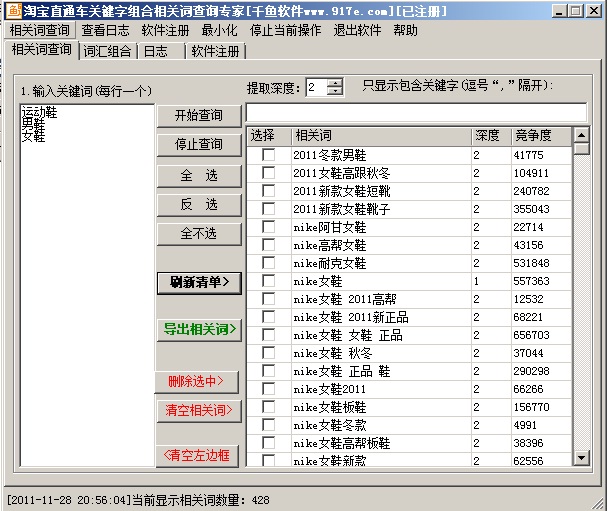Viewport: 607px width, 511px height.
Task: Check the box for 2011新款女鞋短靴
Action: point(268,191)
